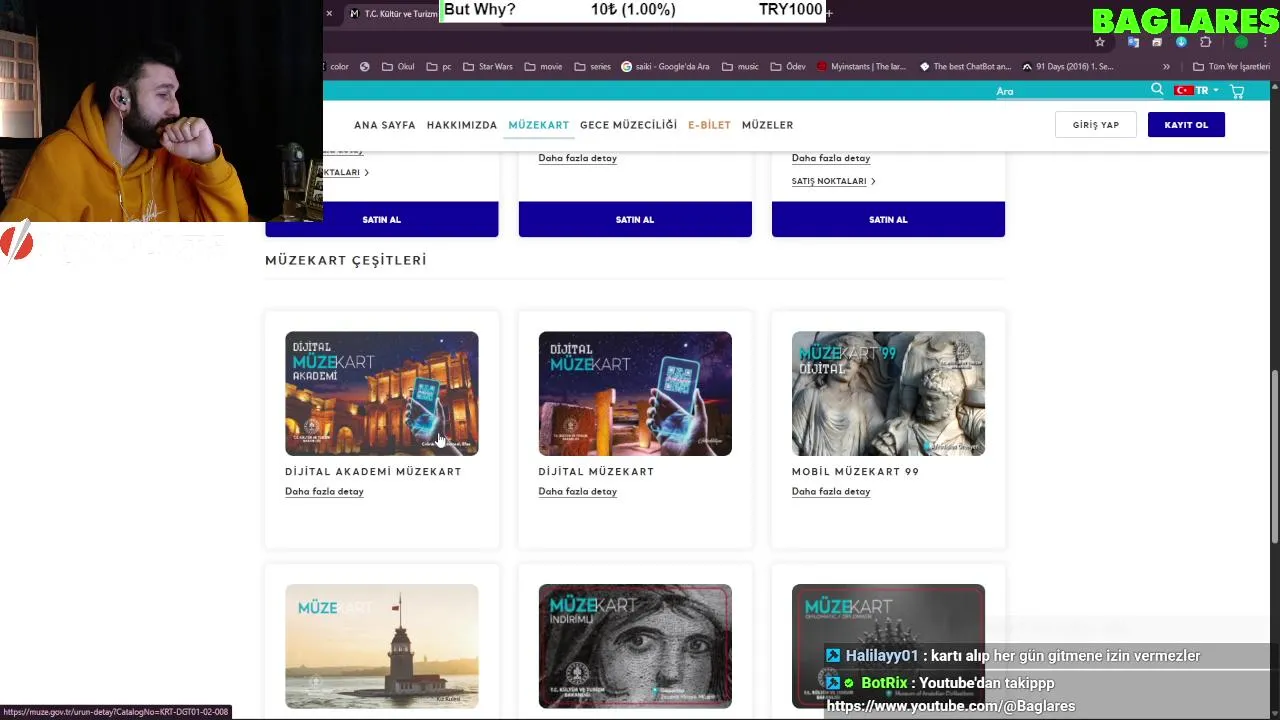Open the GECE MÜZECİLİĞİ menu item
Image resolution: width=1280 pixels, height=720 pixels.
coord(628,125)
